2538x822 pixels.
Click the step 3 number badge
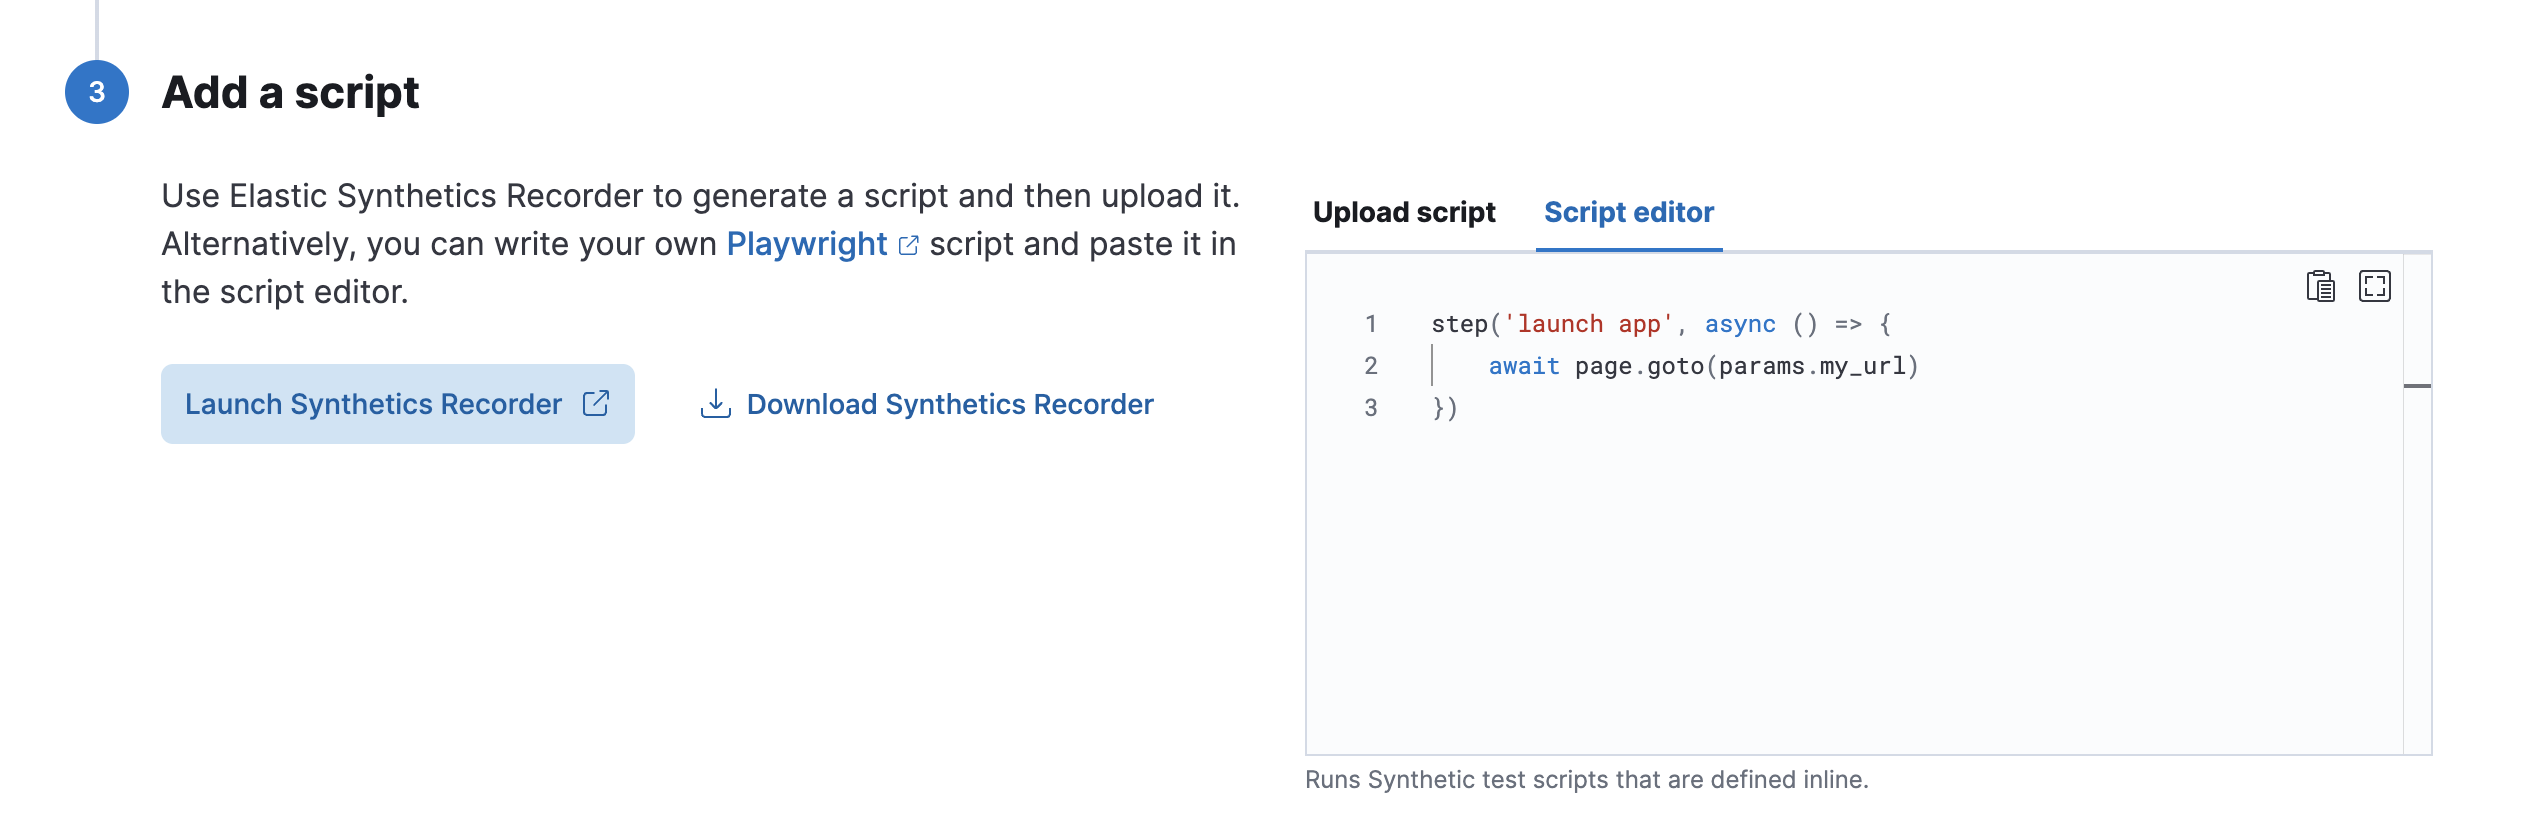coord(97,92)
